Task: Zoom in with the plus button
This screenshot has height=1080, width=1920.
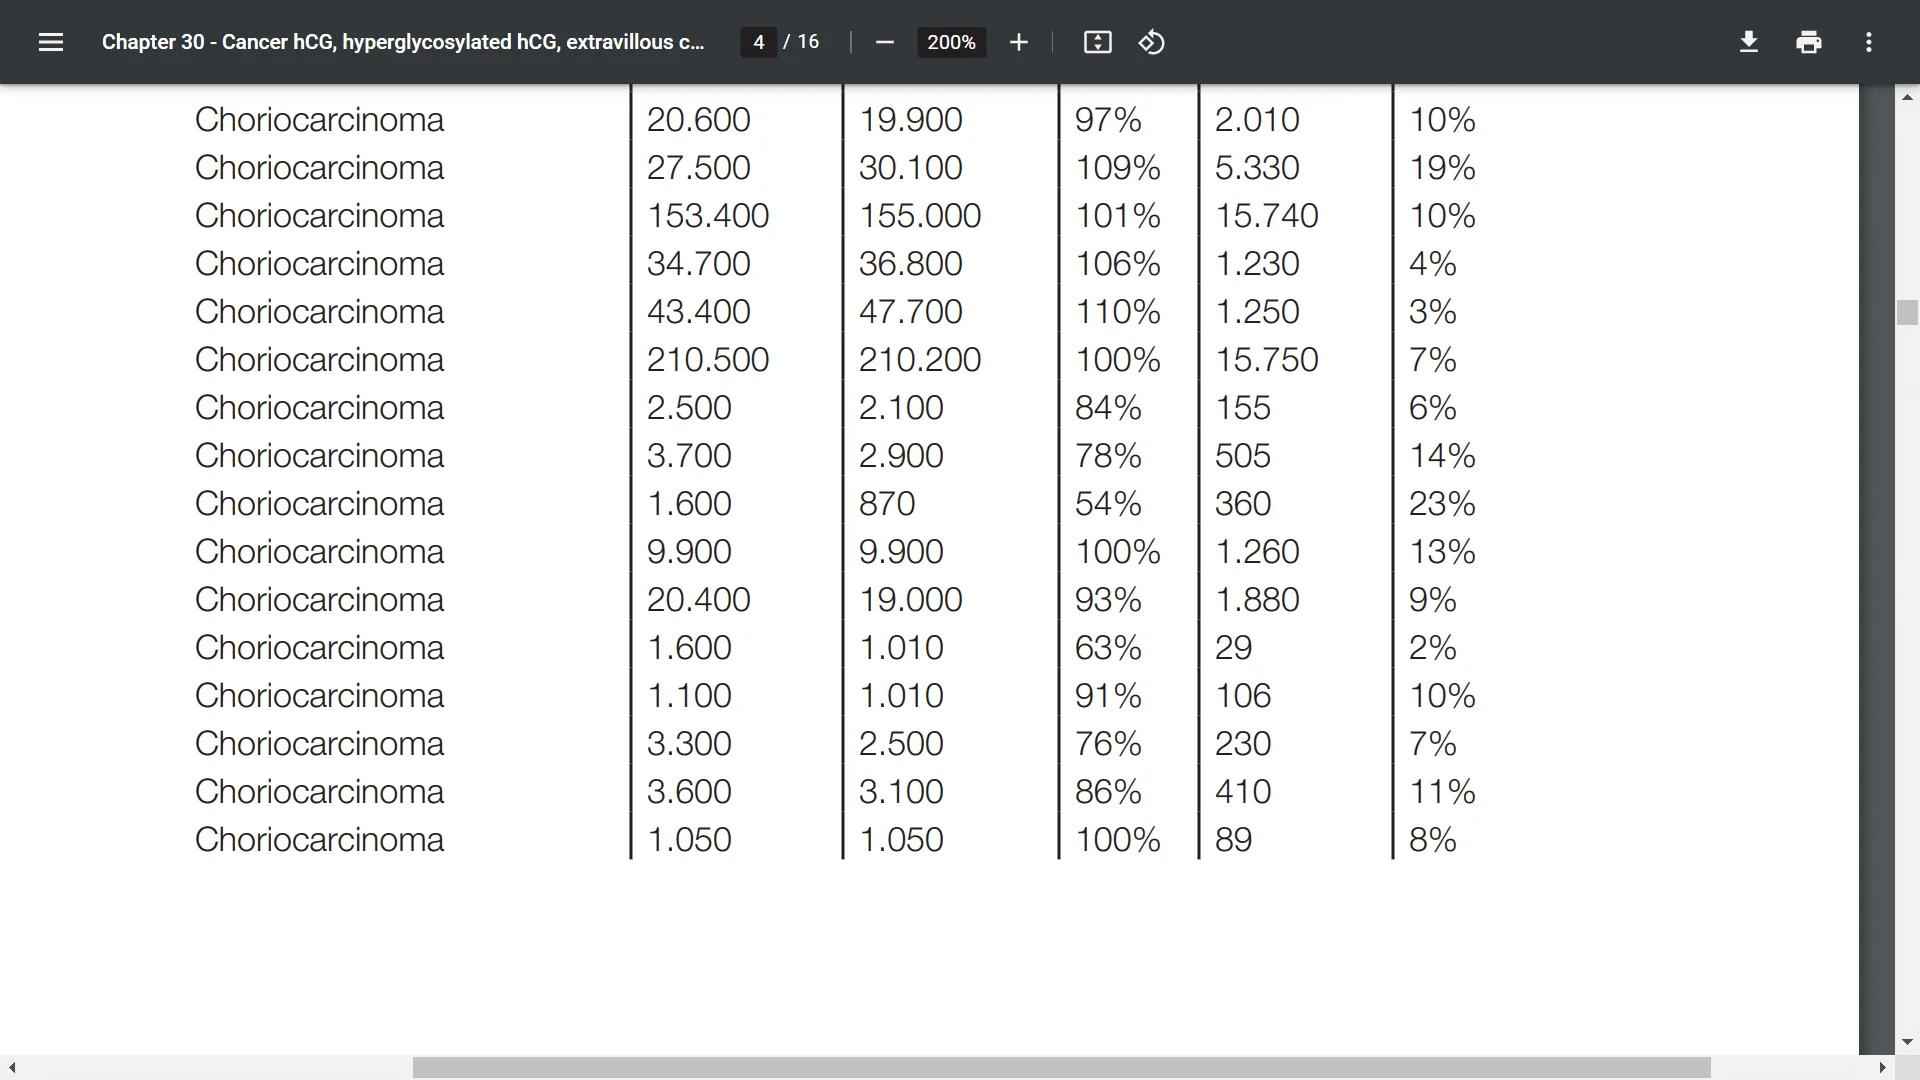Action: click(1018, 42)
